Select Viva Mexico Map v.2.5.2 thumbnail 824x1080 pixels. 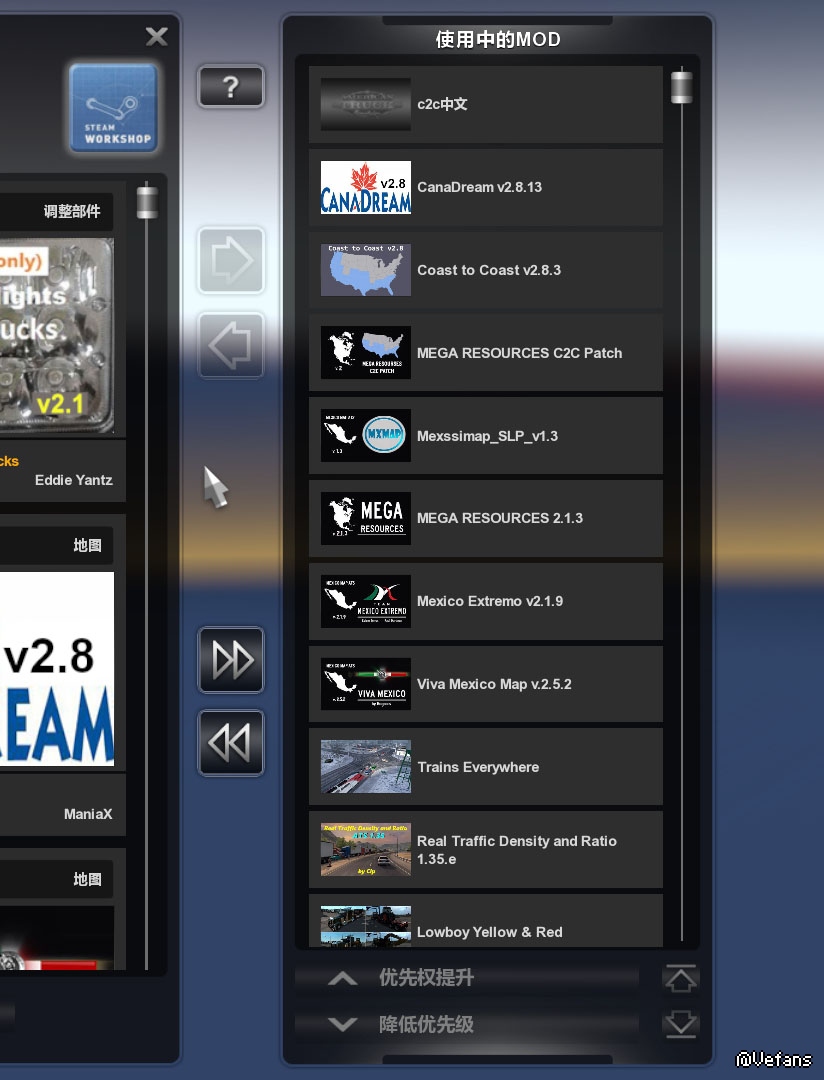pyautogui.click(x=366, y=684)
